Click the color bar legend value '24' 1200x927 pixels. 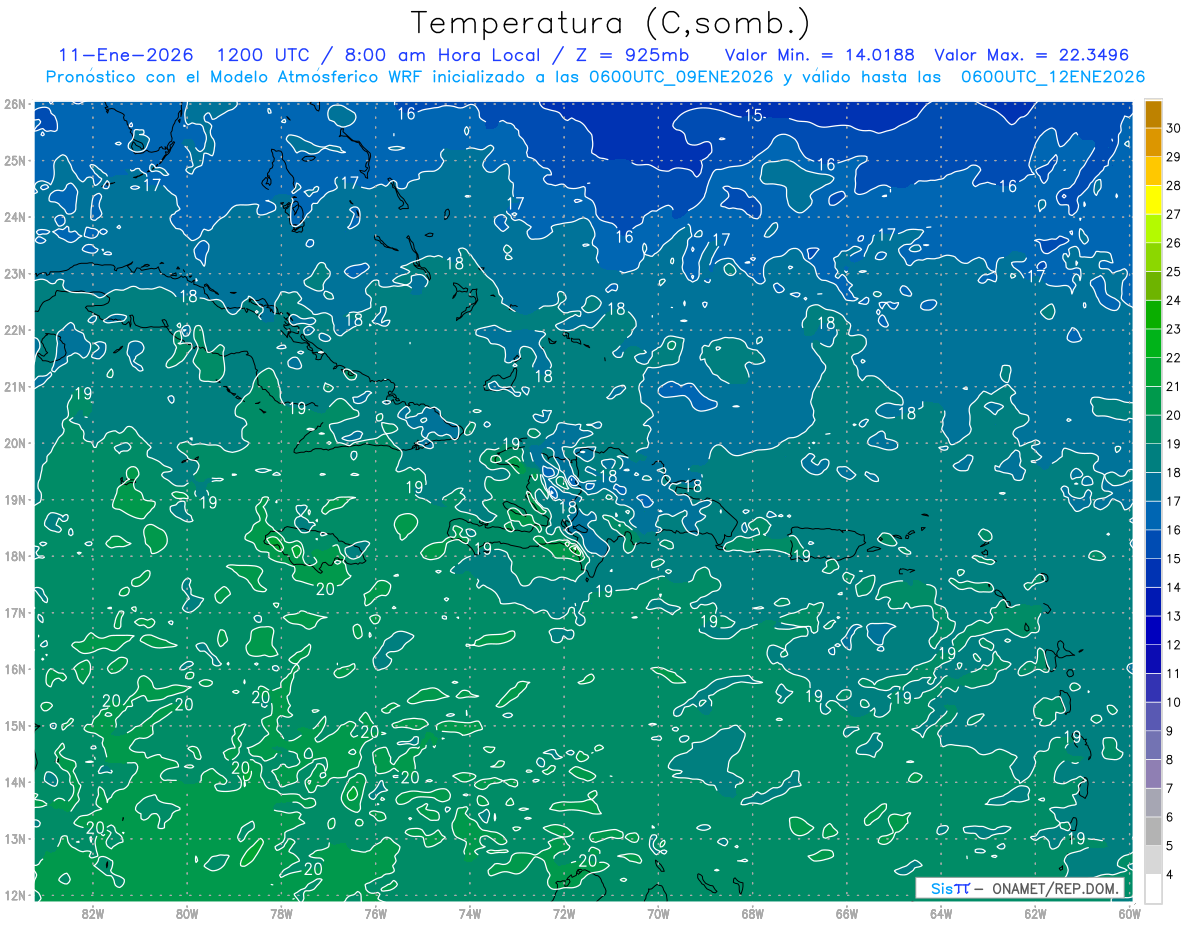tap(1173, 300)
